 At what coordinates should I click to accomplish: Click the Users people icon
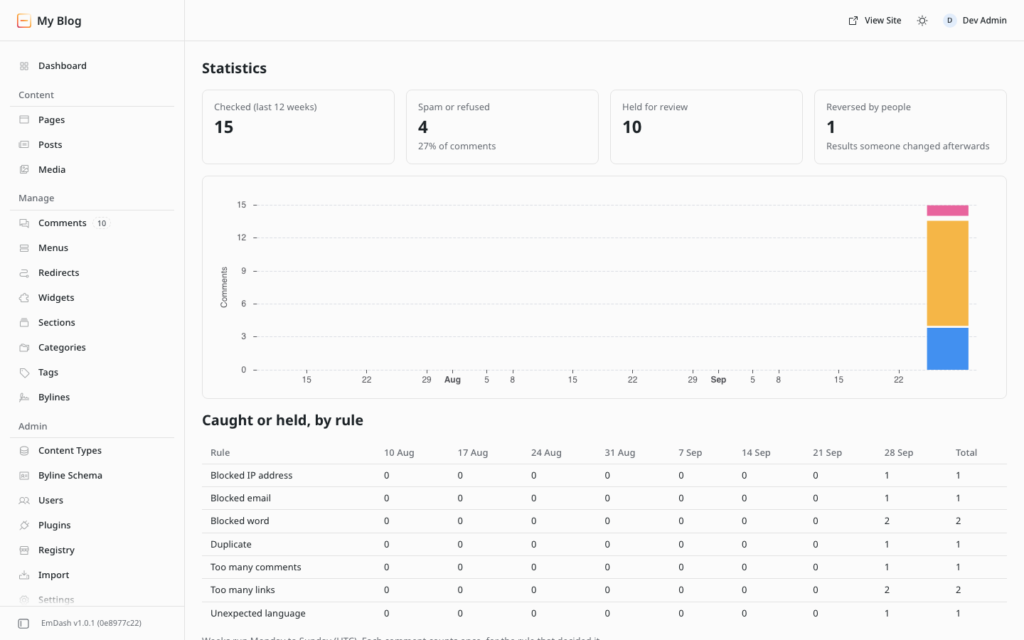point(24,500)
